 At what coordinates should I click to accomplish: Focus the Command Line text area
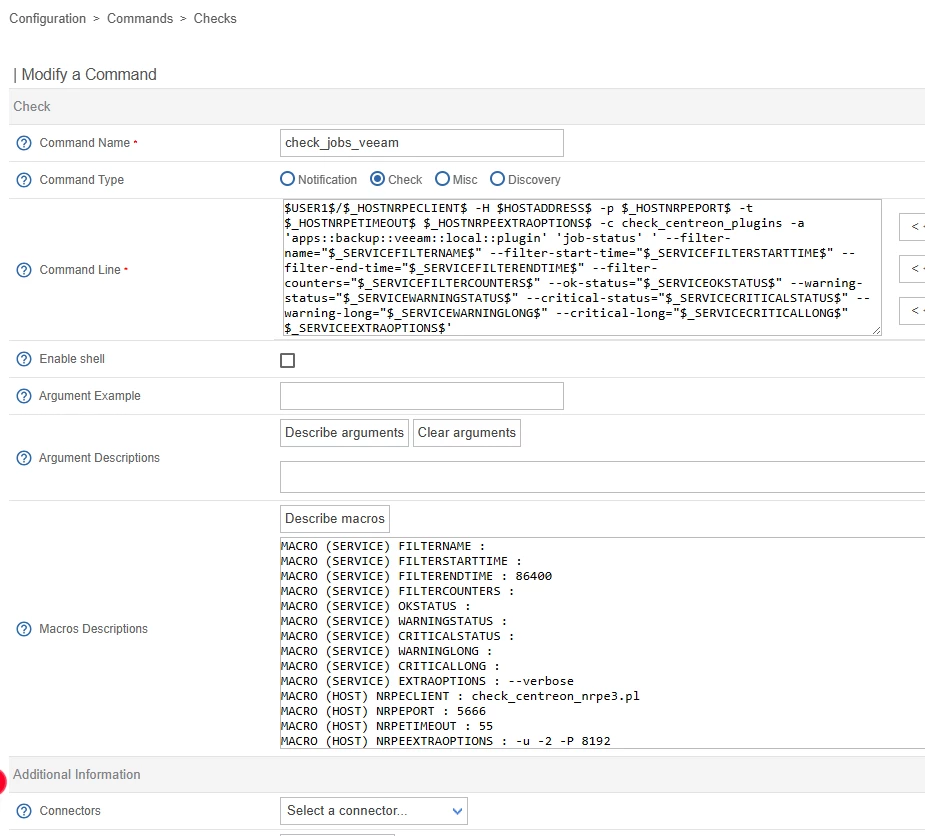(x=582, y=268)
